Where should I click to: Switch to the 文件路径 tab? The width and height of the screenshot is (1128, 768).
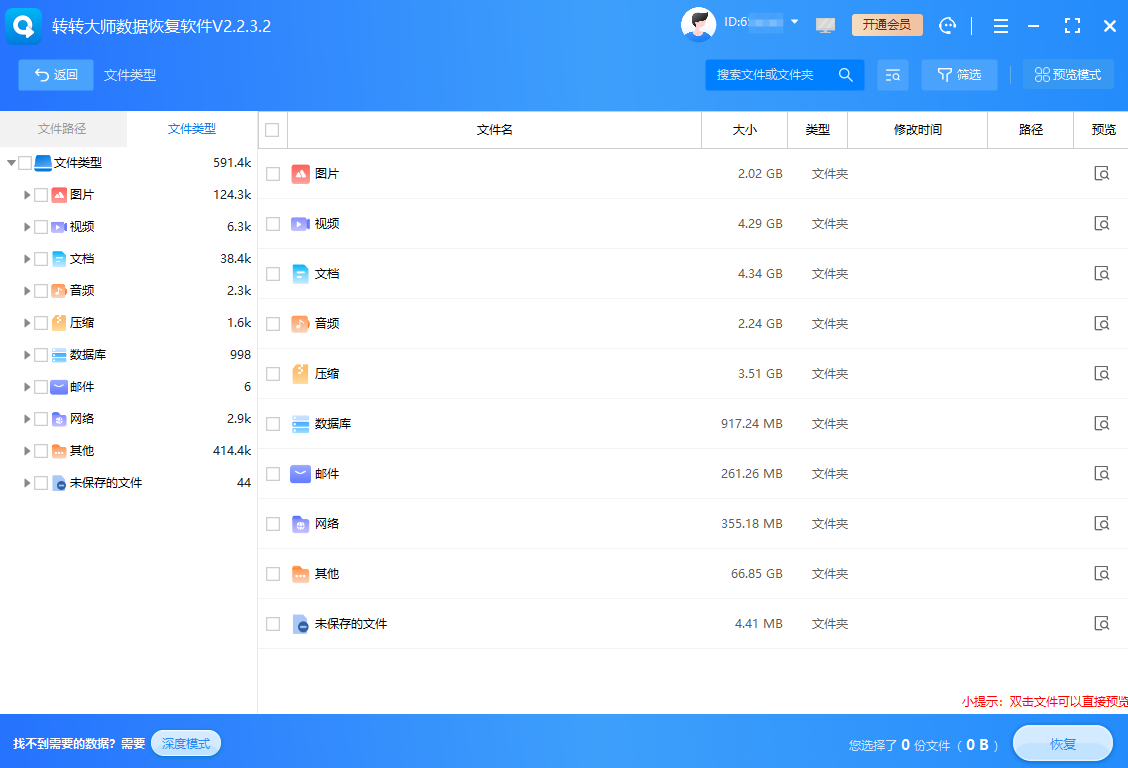[x=62, y=129]
